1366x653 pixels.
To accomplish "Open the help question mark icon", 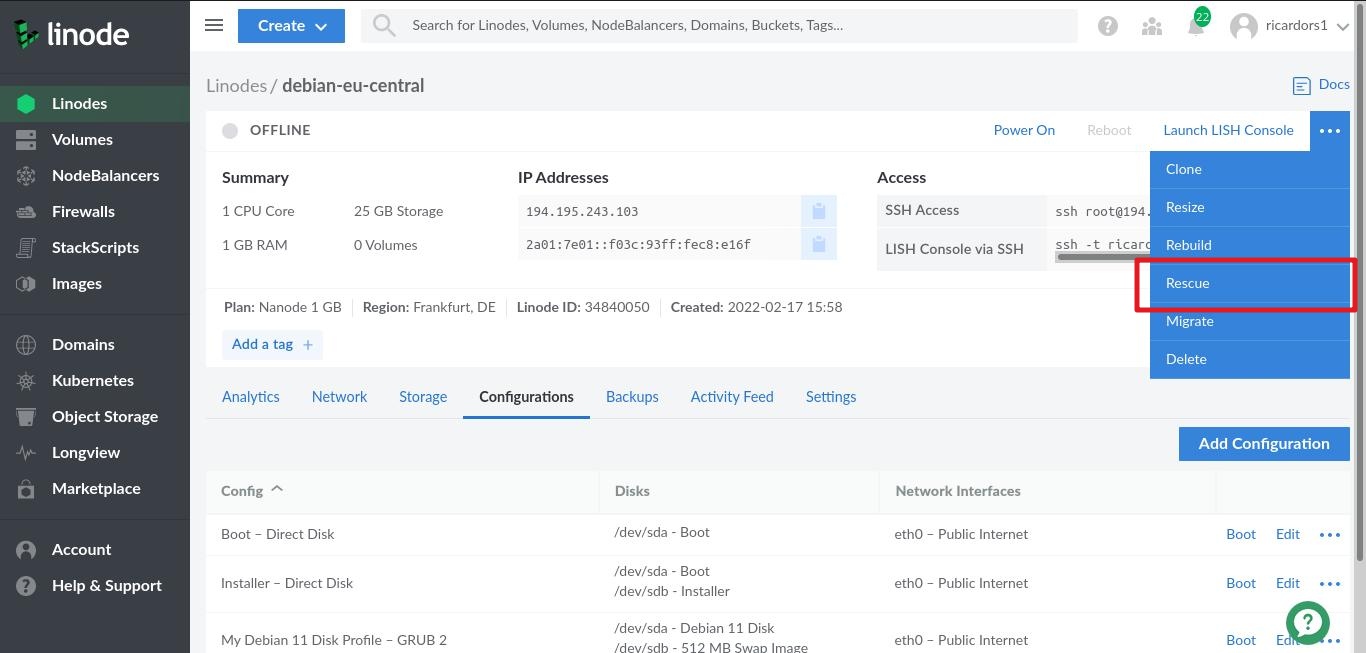I will pyautogui.click(x=1108, y=26).
